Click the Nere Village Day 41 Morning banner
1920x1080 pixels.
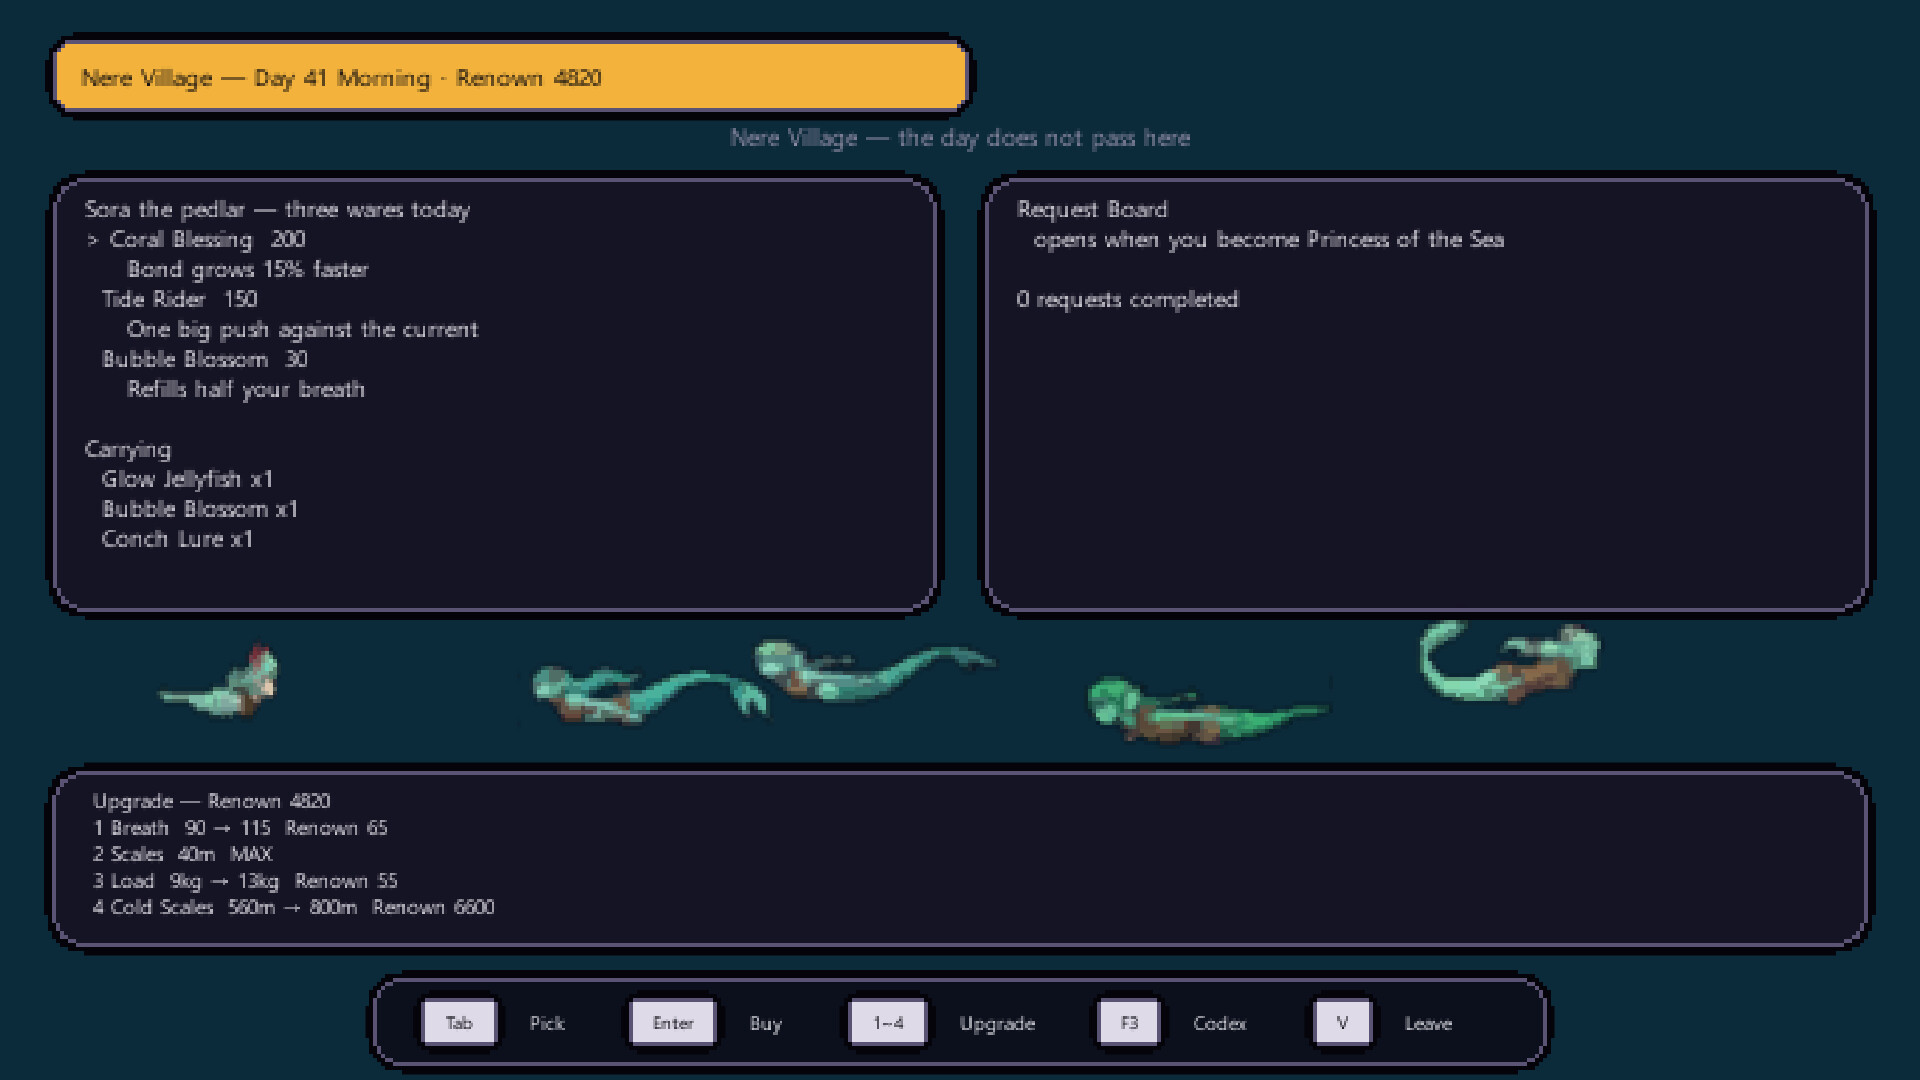(511, 77)
